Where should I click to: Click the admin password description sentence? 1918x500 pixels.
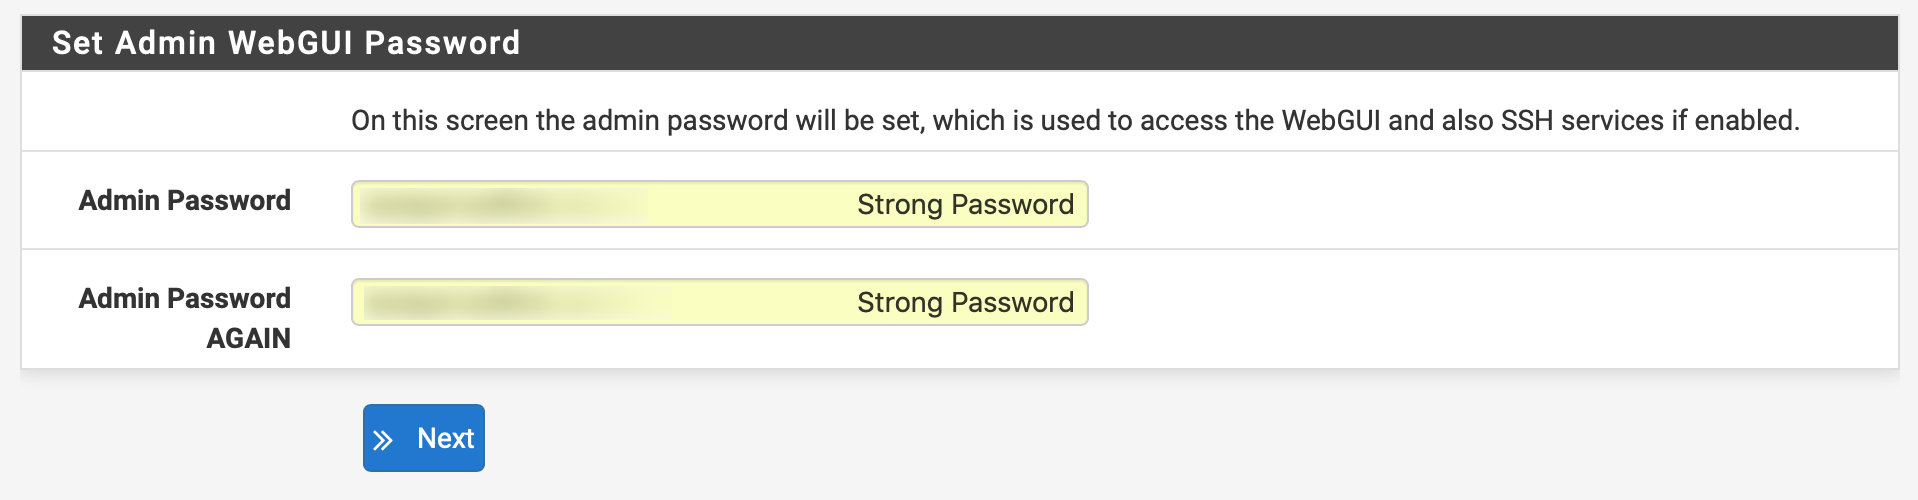tap(1075, 120)
